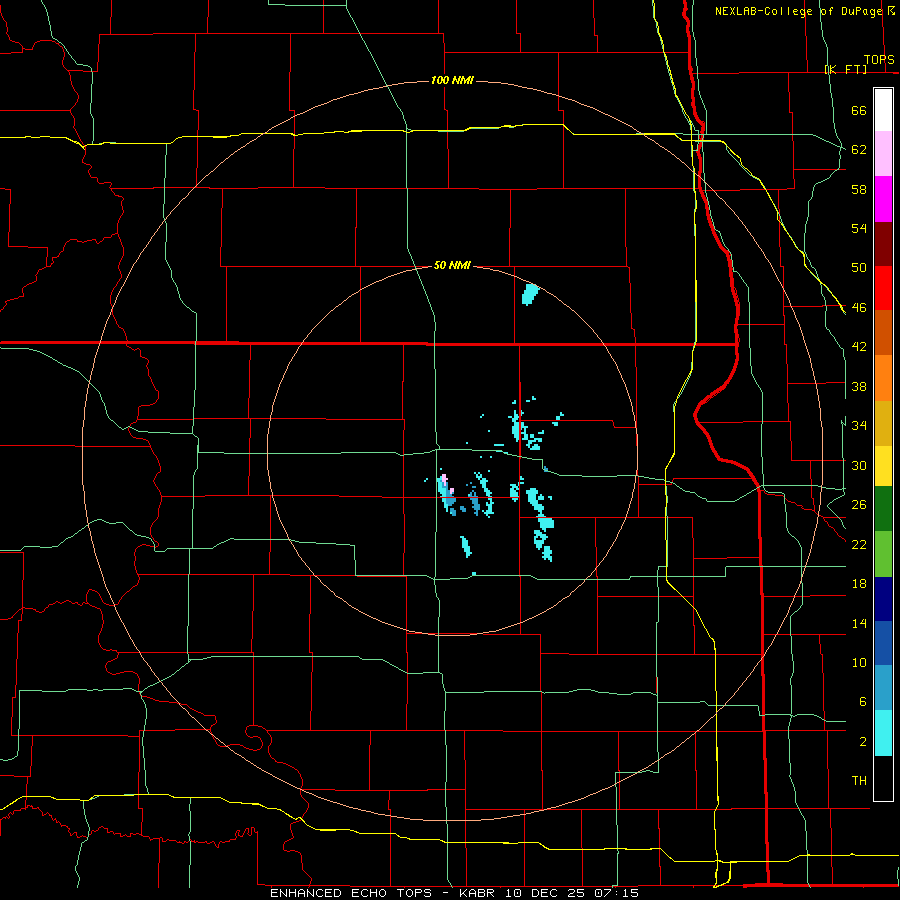Click the legend number 54
The height and width of the screenshot is (900, 900).
859,228
